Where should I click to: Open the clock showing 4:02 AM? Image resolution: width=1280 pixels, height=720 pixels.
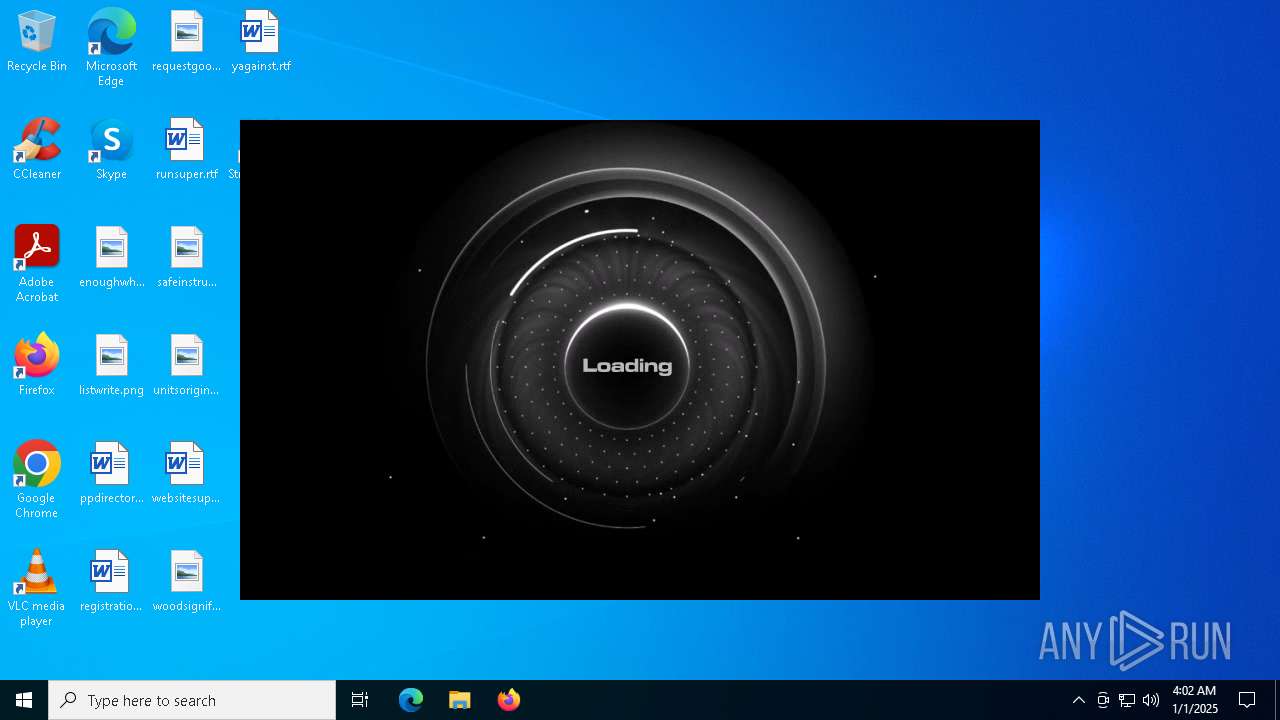[x=1195, y=700]
